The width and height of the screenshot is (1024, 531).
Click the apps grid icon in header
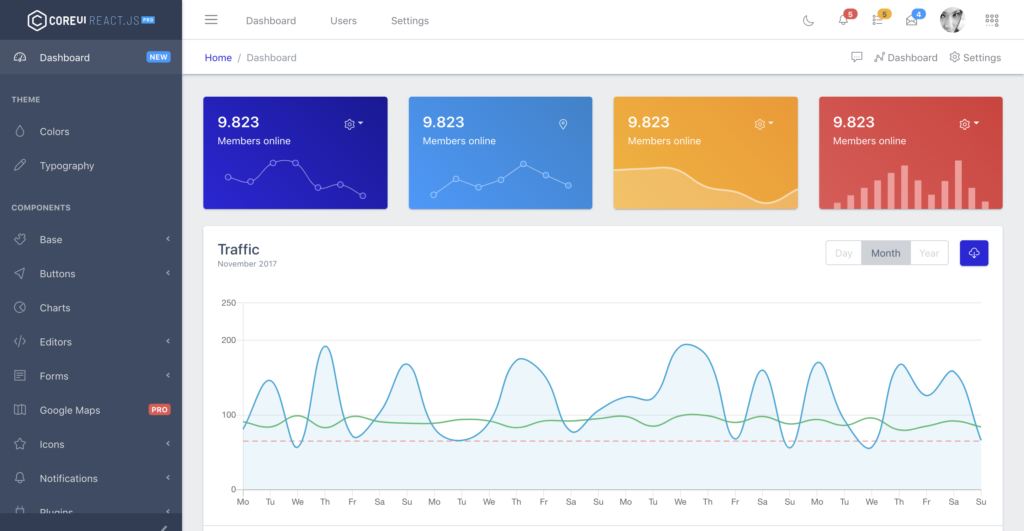click(x=992, y=20)
